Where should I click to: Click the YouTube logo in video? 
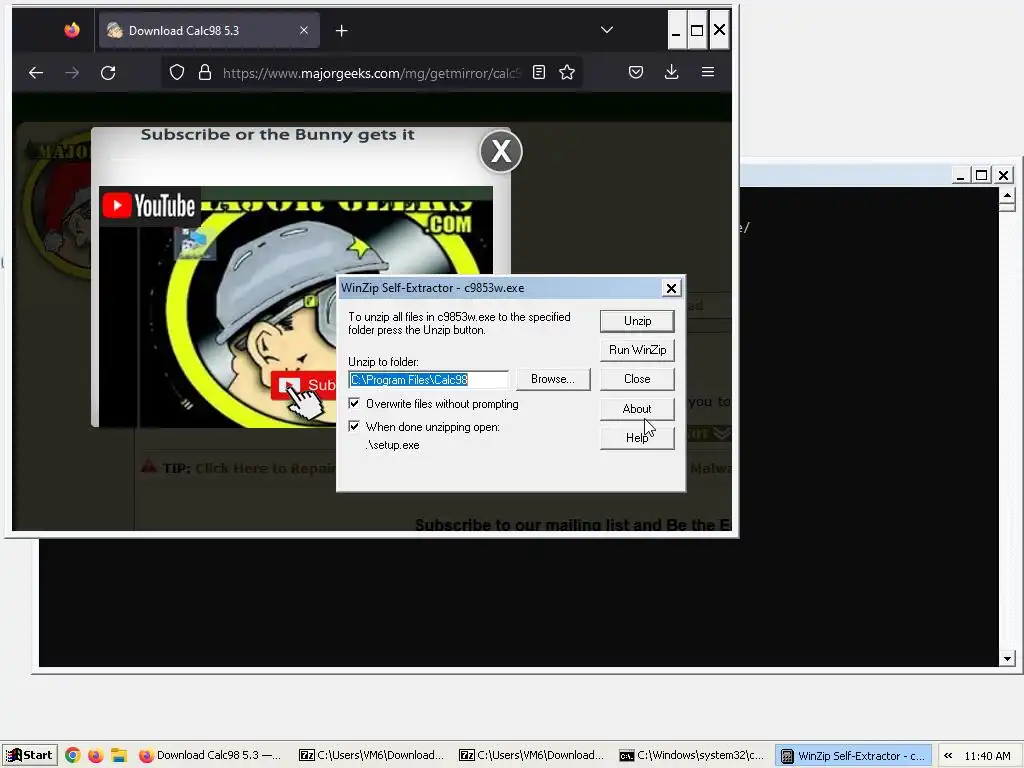tap(149, 205)
